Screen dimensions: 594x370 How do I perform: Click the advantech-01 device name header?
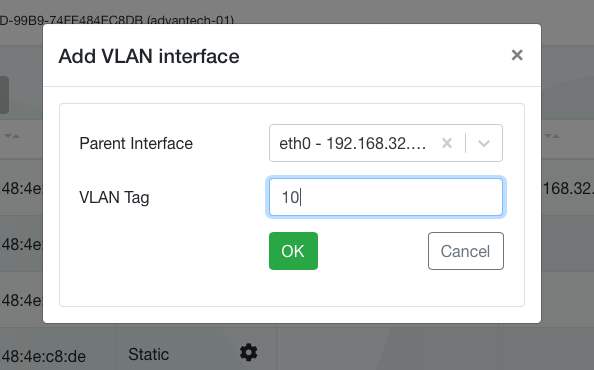pos(190,20)
